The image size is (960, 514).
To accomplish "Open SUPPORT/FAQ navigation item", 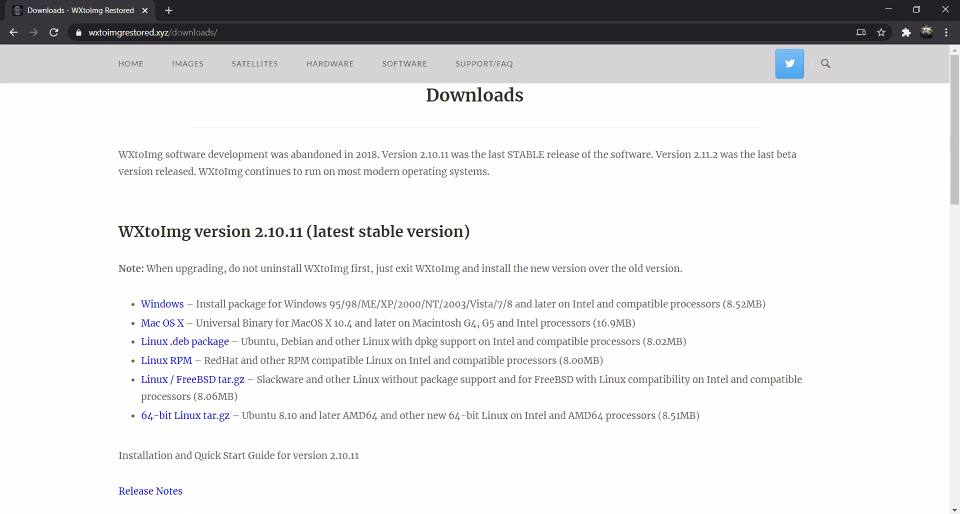I will (484, 64).
